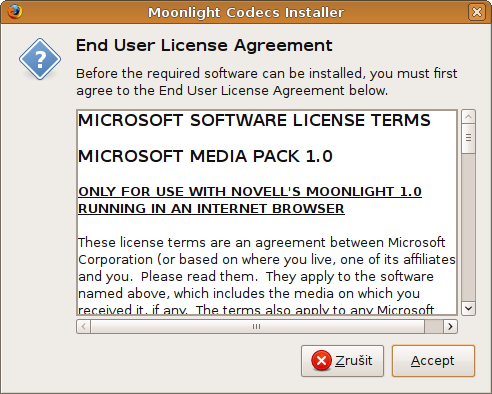Click the Moonlight Codecs Installer title text
This screenshot has width=492, height=394.
(246, 13)
